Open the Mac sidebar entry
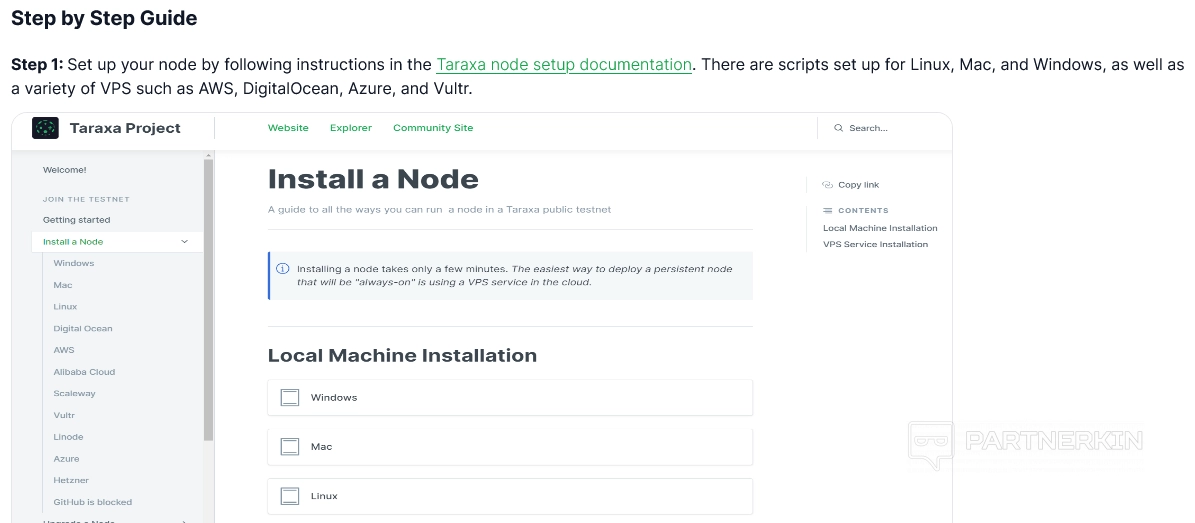Image resolution: width=1195 pixels, height=523 pixels. pos(62,285)
